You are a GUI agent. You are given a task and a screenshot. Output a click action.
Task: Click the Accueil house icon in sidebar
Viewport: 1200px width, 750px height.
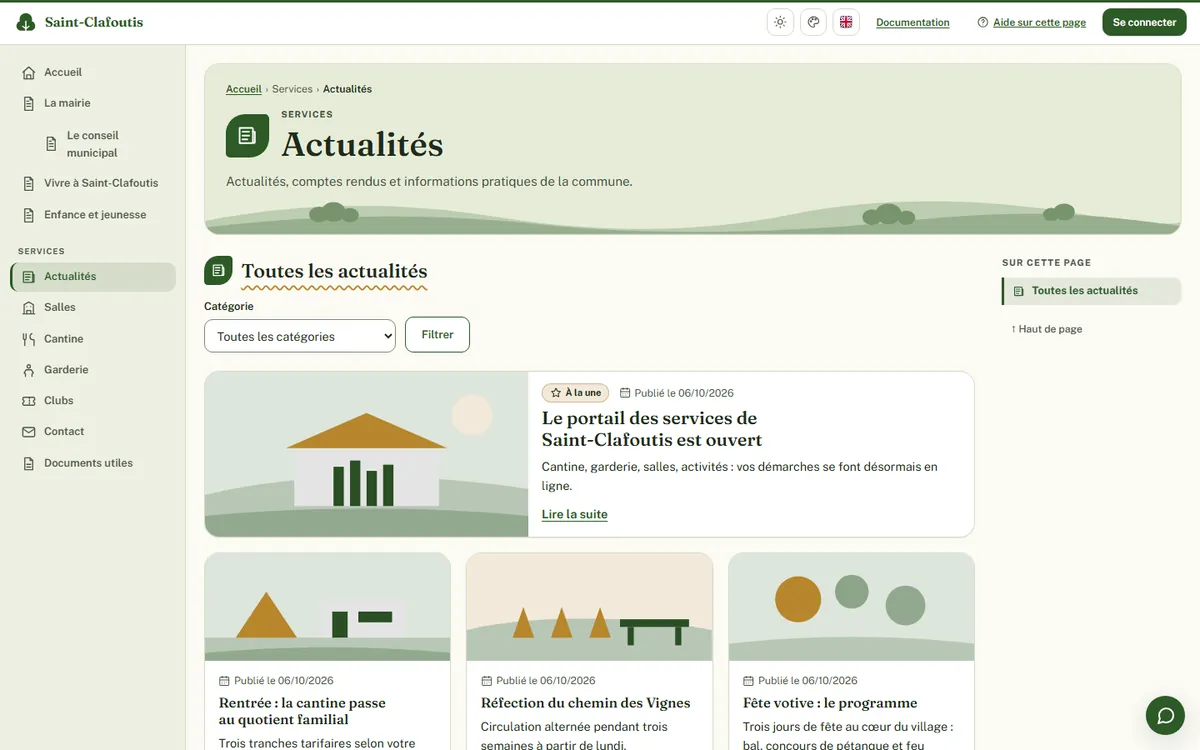29,73
